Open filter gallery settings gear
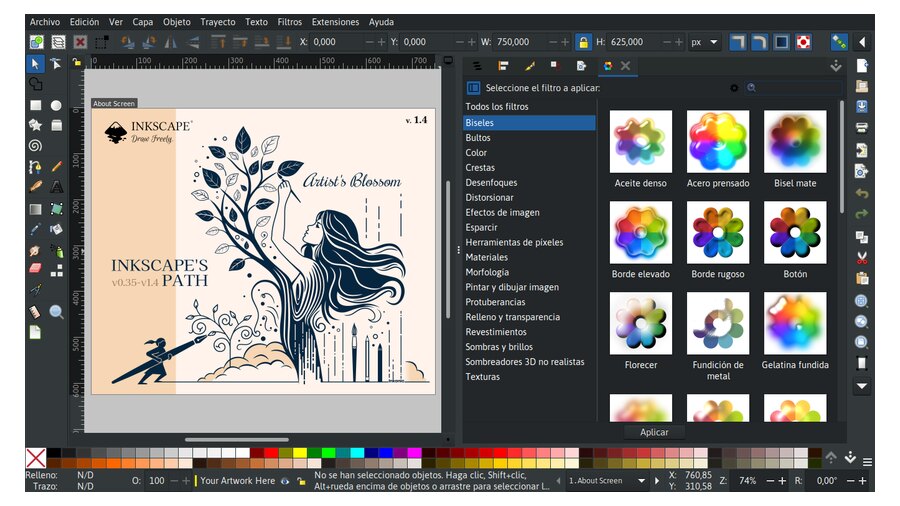This screenshot has width=900, height=506. pos(734,88)
